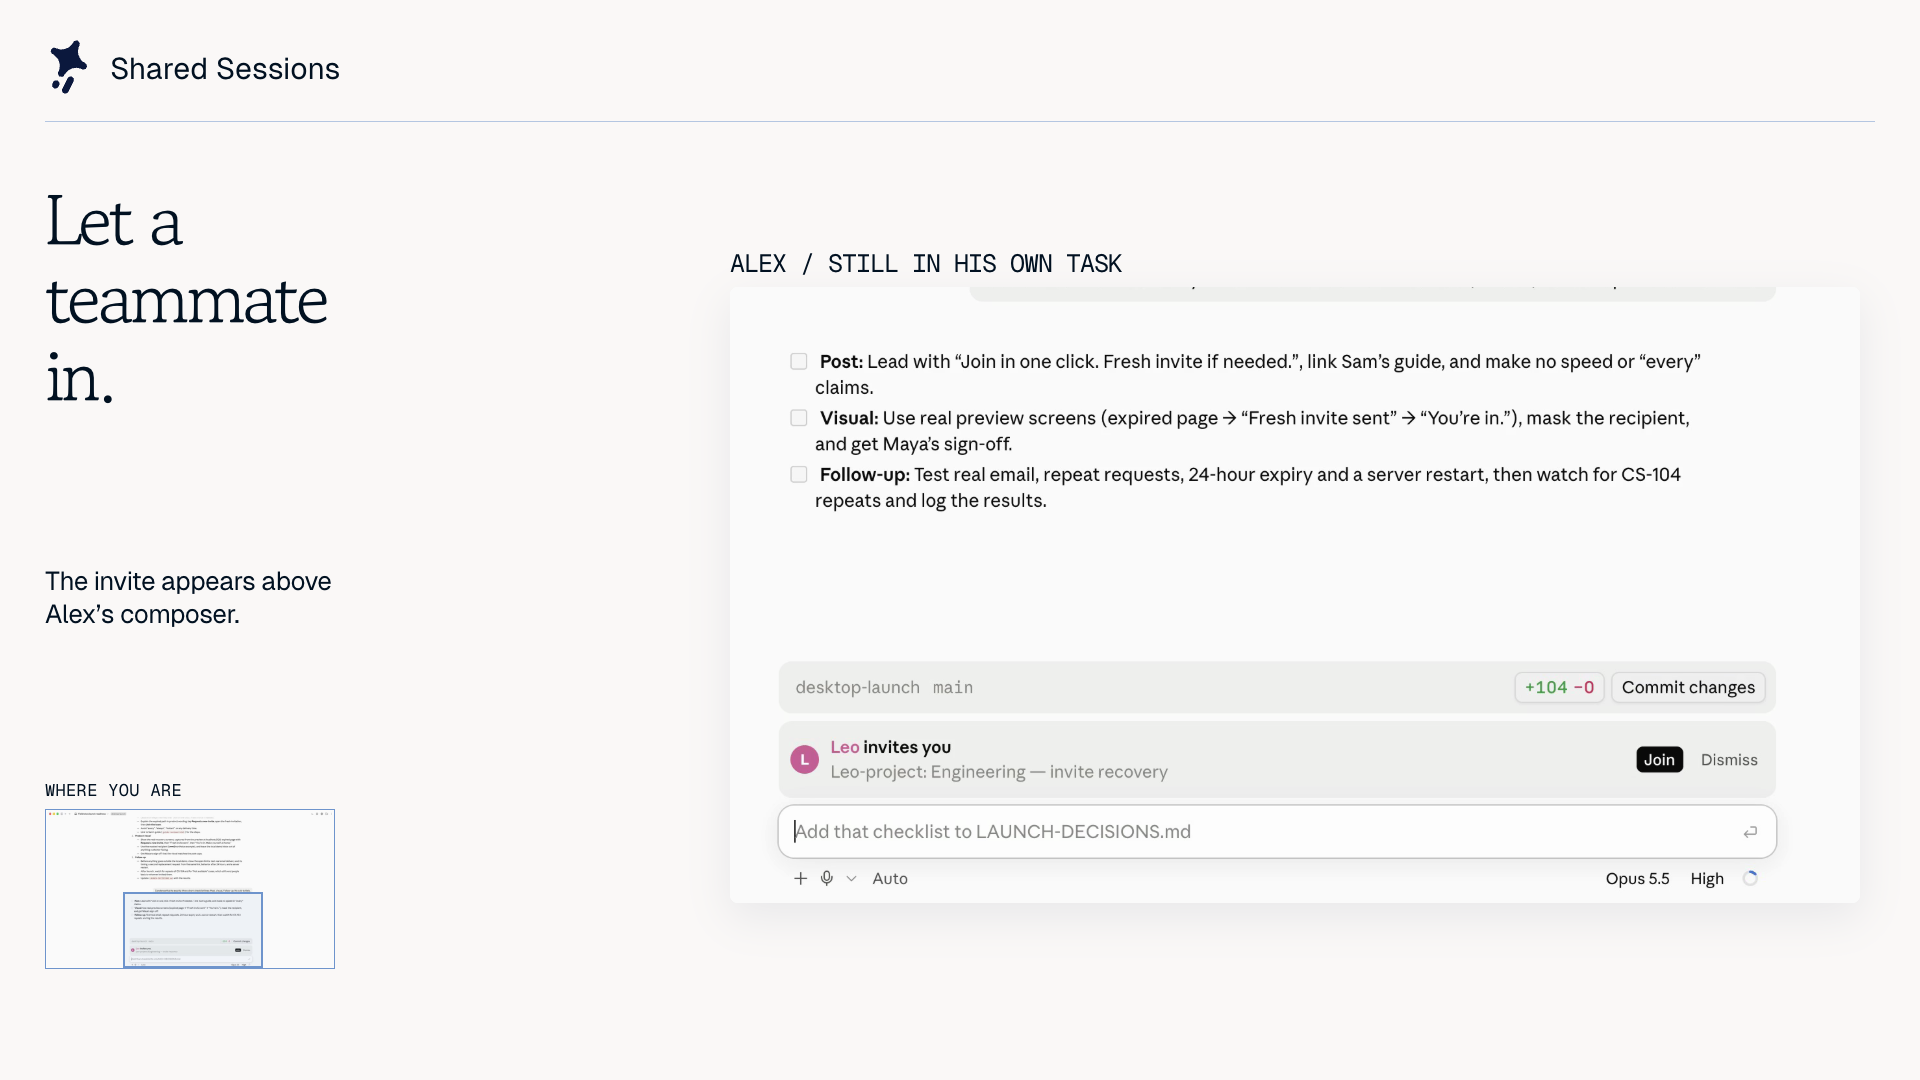Open the +104 -0 diff badge
The height and width of the screenshot is (1080, 1920).
(1559, 688)
